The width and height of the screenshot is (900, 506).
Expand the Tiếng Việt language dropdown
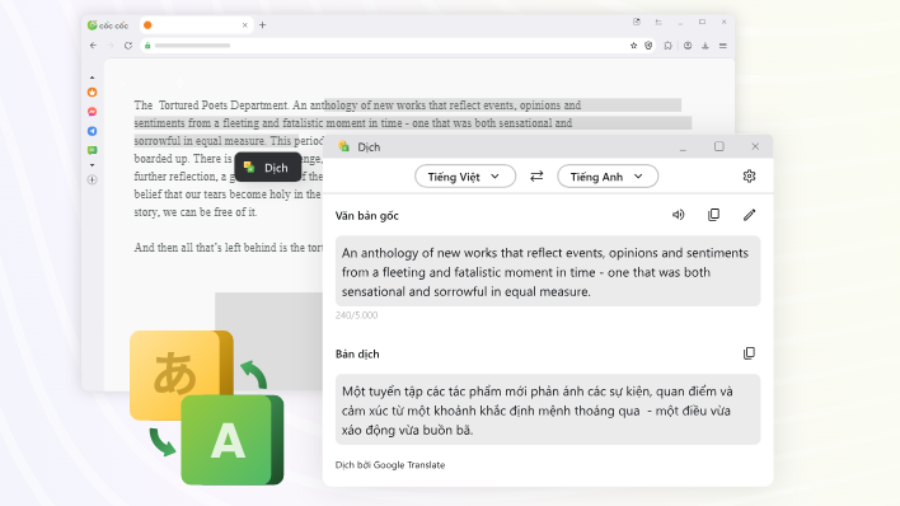[x=465, y=176]
